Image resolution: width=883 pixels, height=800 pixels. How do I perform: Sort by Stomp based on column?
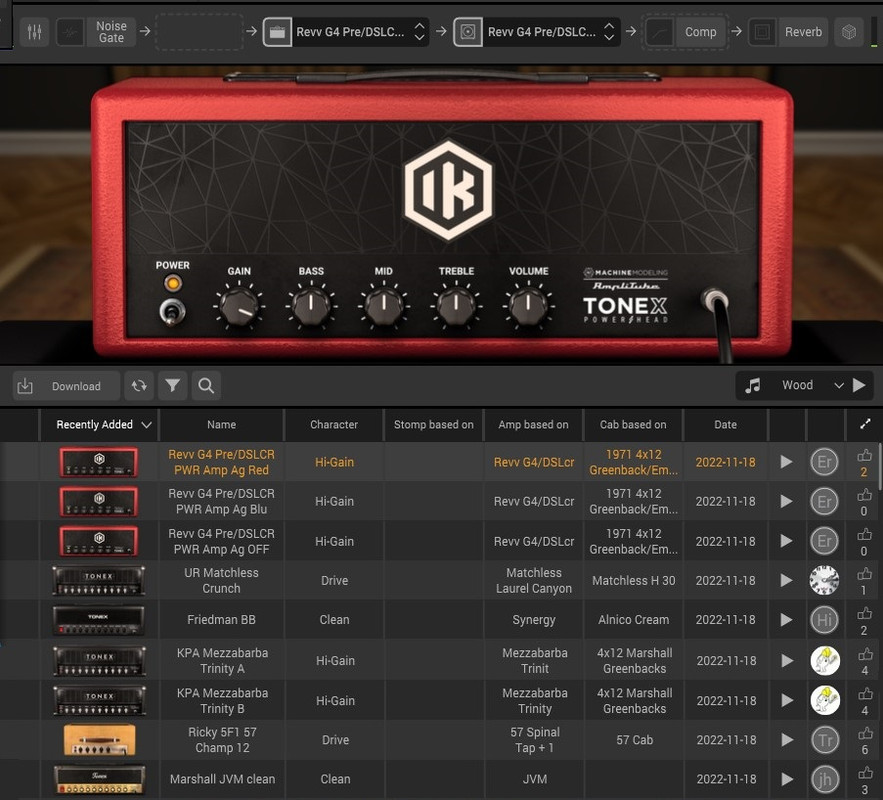pyautogui.click(x=434, y=424)
